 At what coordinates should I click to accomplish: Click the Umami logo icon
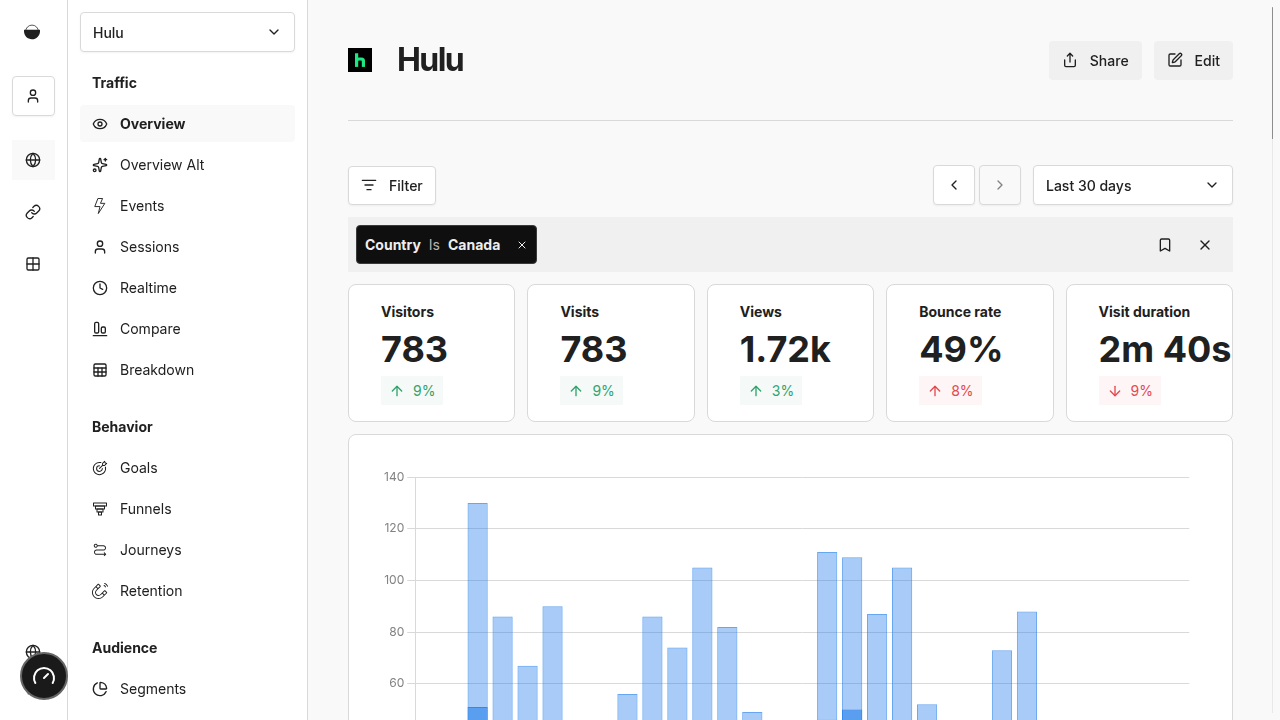click(32, 32)
